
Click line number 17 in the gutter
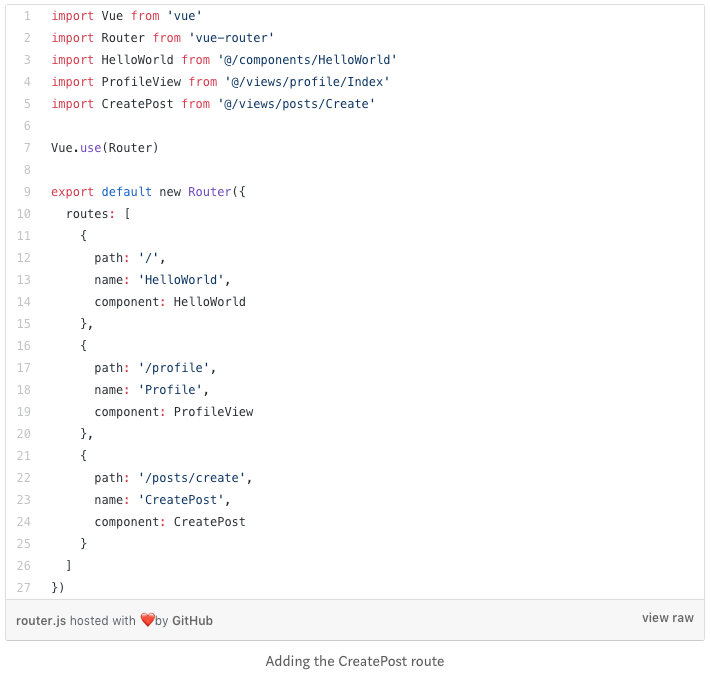23,368
